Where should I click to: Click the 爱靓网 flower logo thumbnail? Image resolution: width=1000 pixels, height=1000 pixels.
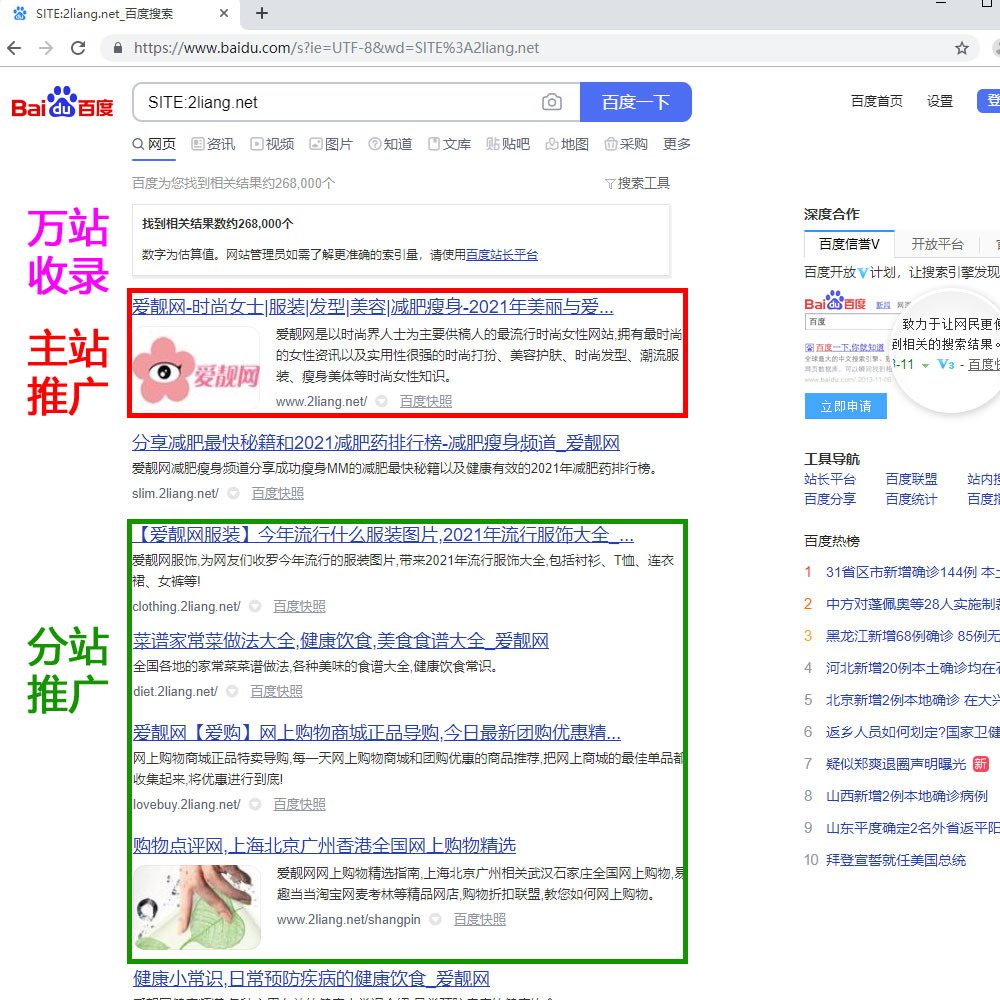pos(196,368)
